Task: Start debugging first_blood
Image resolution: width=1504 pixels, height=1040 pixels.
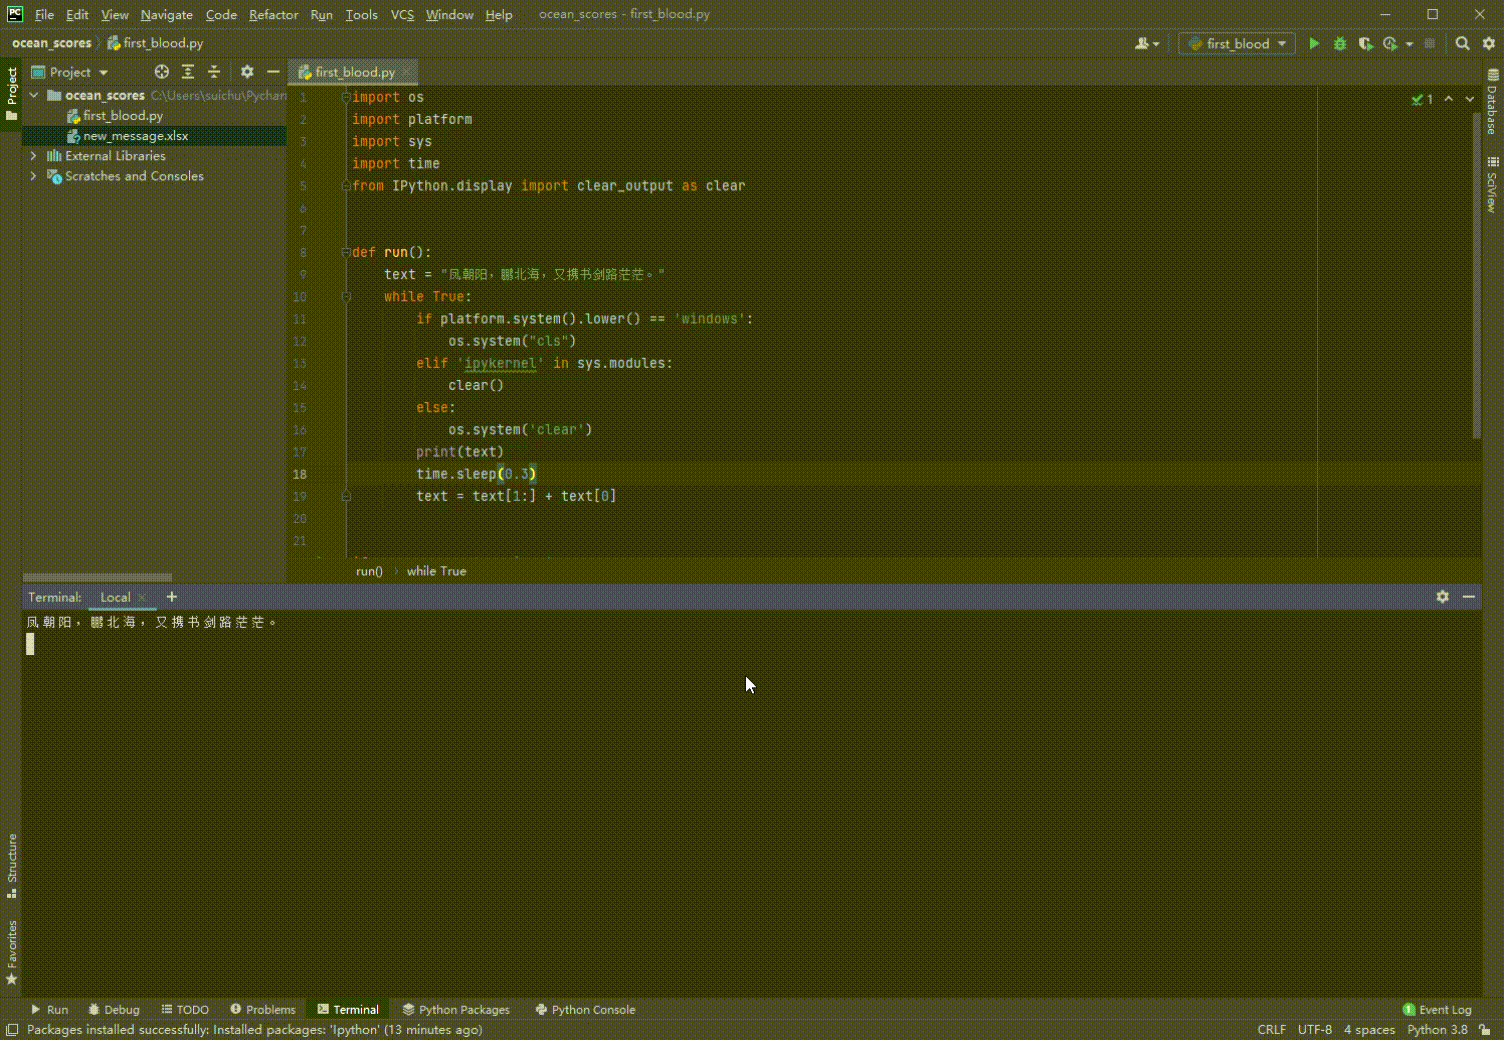Action: pyautogui.click(x=1339, y=43)
